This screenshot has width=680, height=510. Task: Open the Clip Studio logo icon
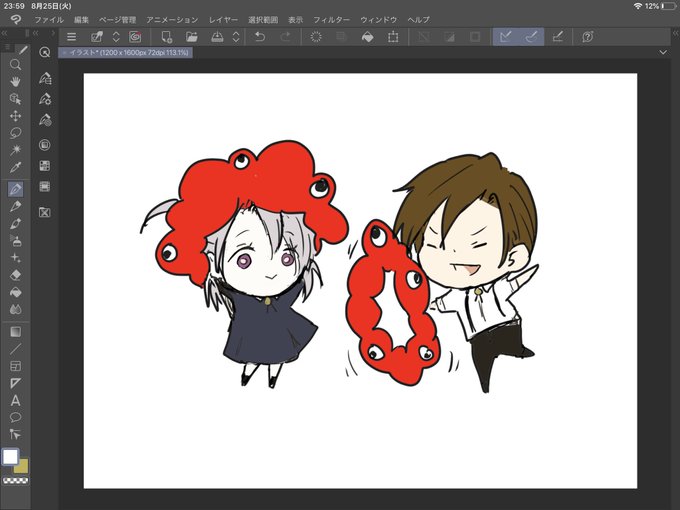[16, 20]
